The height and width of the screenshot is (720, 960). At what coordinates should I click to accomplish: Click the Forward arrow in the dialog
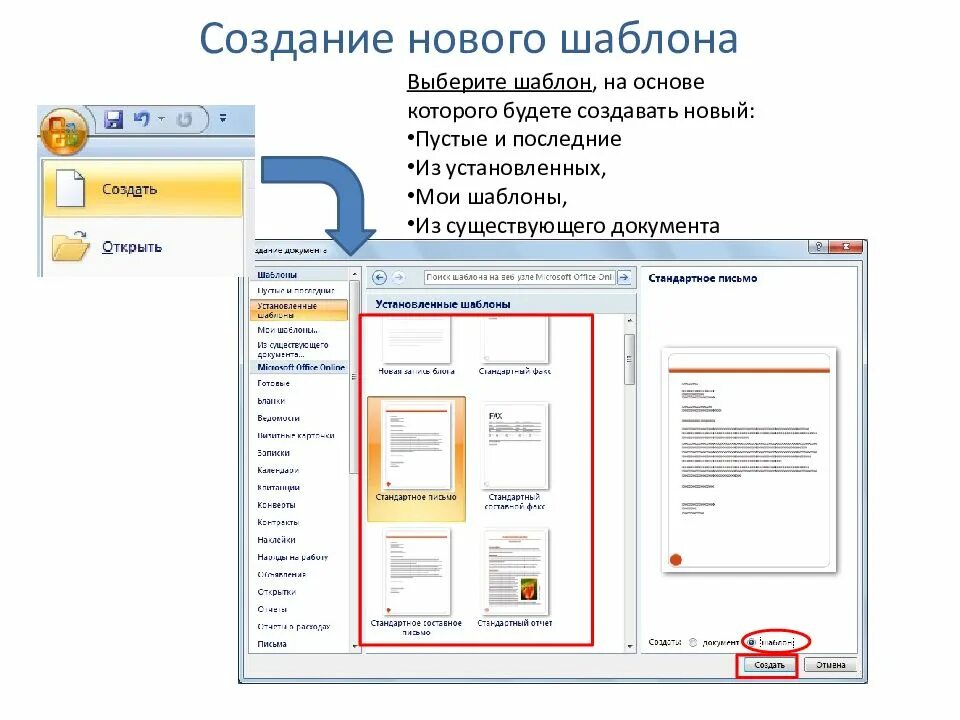399,278
